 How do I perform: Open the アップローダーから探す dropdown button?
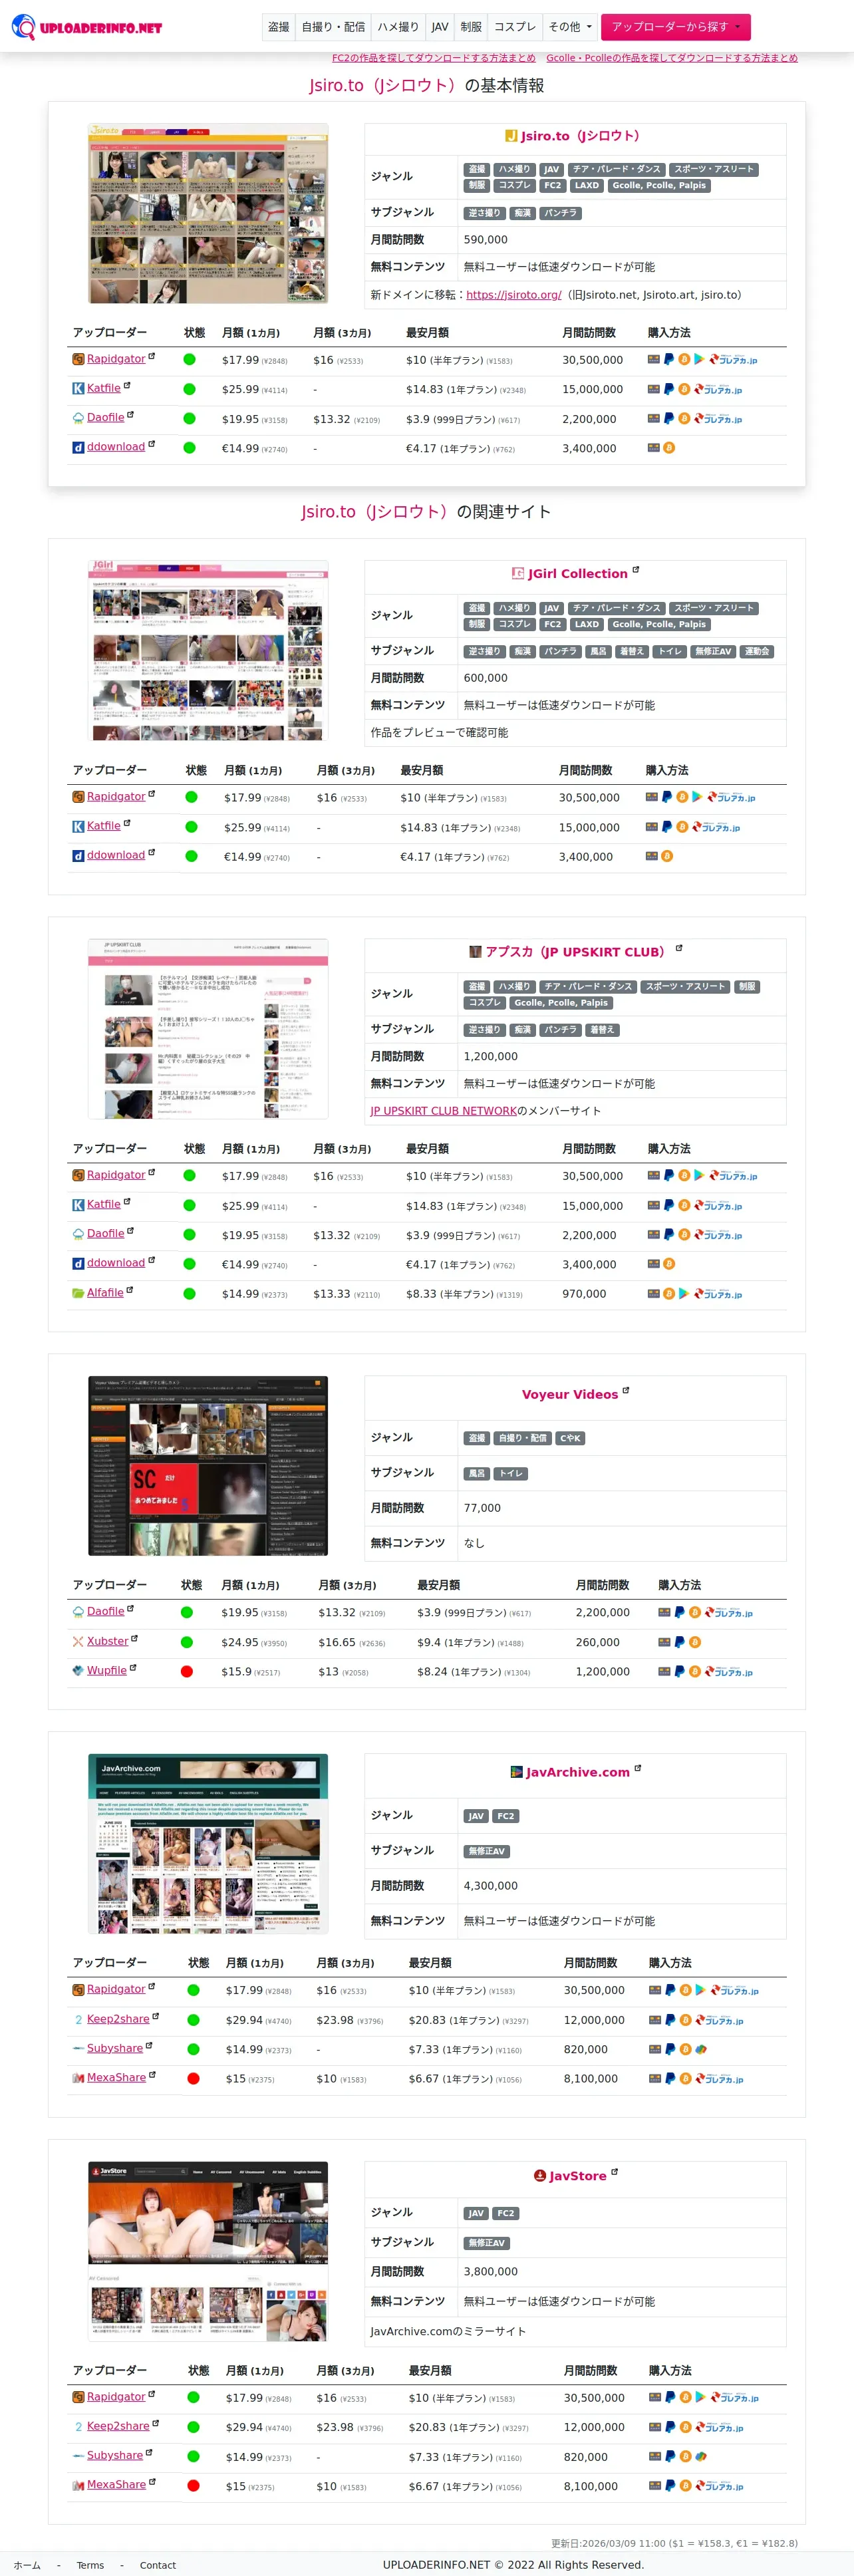click(x=675, y=27)
